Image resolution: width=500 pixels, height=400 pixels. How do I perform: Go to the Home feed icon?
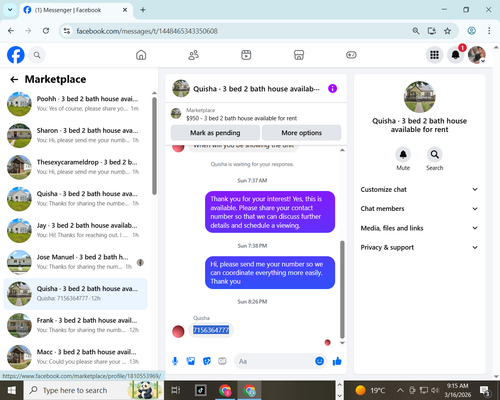(141, 55)
